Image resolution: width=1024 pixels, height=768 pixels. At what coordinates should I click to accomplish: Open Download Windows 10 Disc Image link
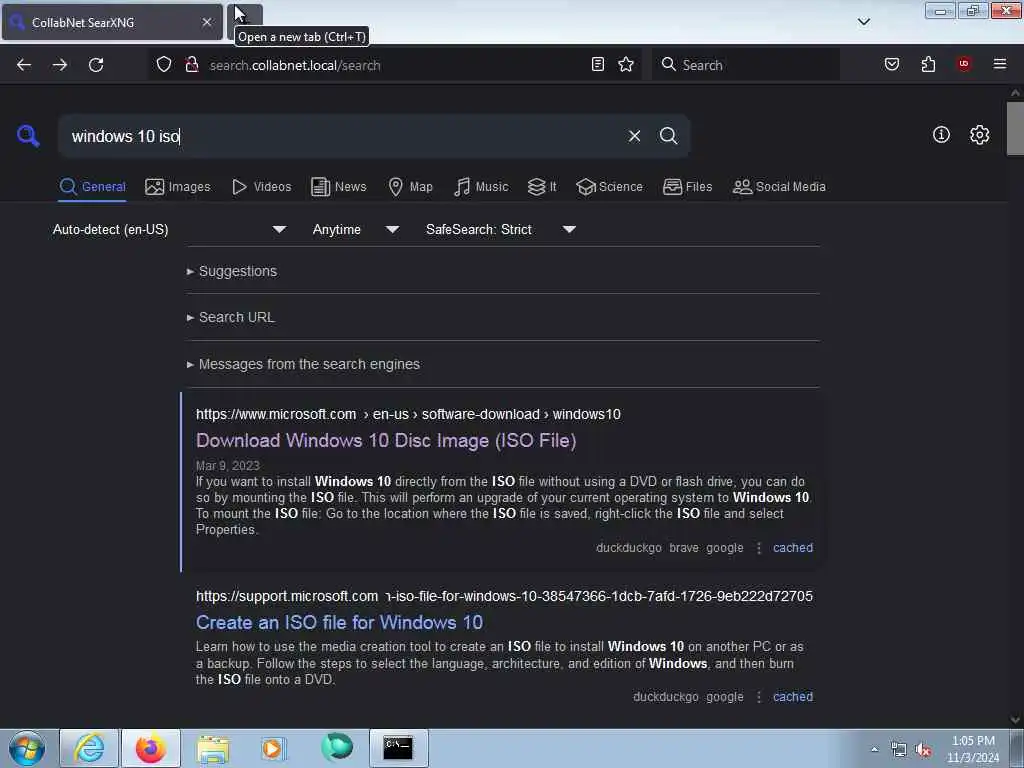click(x=386, y=441)
